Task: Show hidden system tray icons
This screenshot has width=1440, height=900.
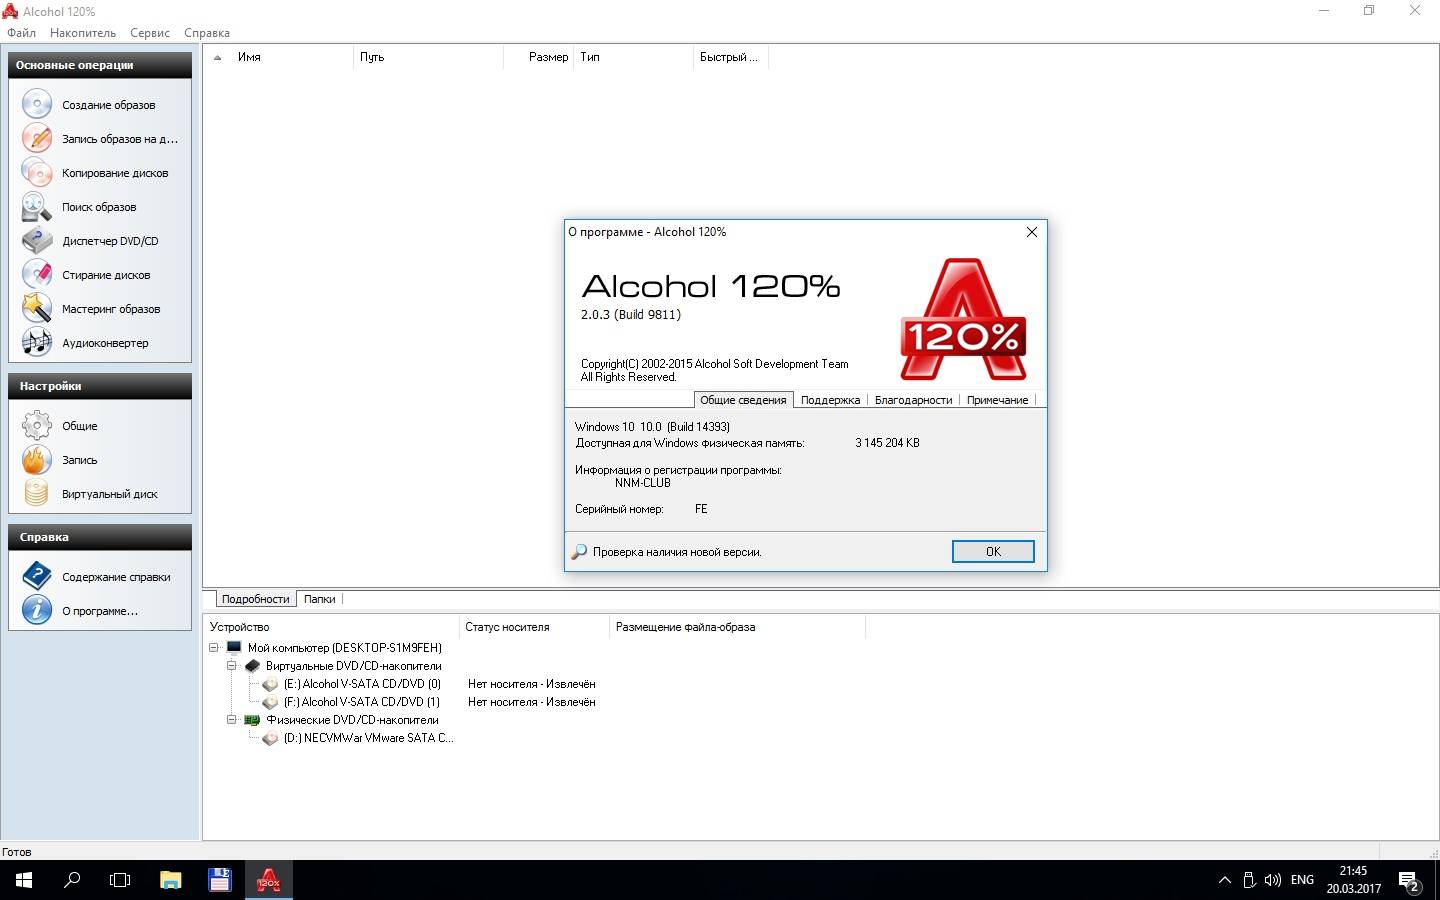Action: [x=1224, y=880]
